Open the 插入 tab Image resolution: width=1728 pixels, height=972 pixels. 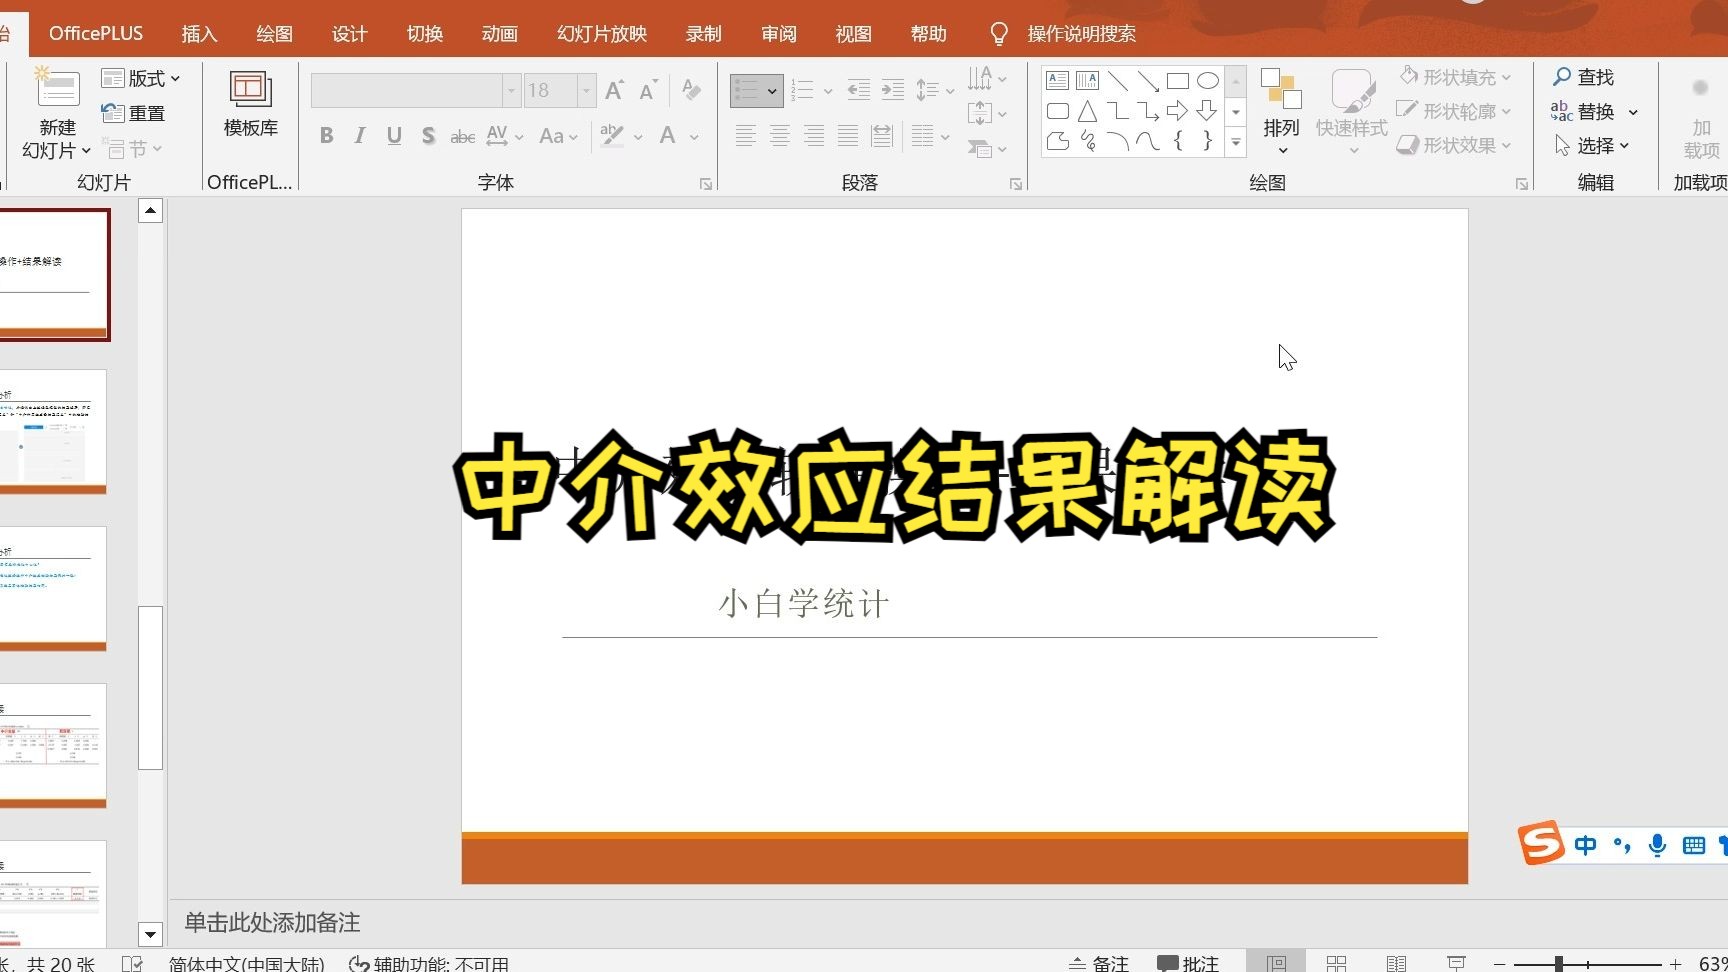(x=199, y=33)
